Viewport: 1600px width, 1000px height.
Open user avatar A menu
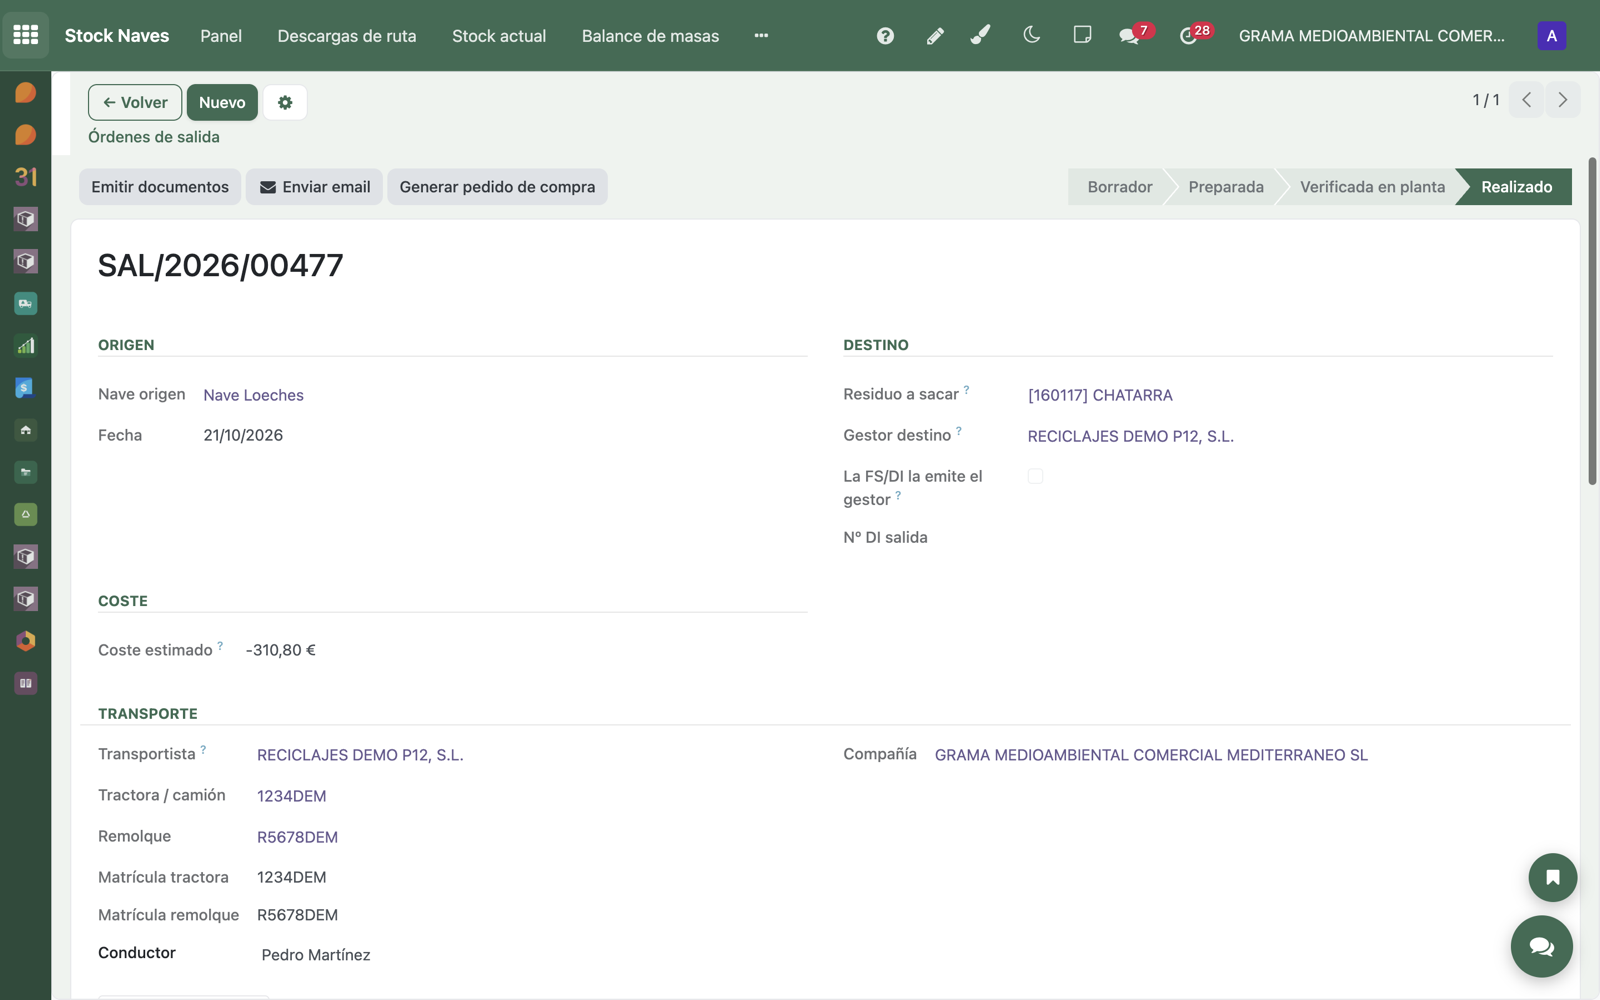pos(1551,36)
